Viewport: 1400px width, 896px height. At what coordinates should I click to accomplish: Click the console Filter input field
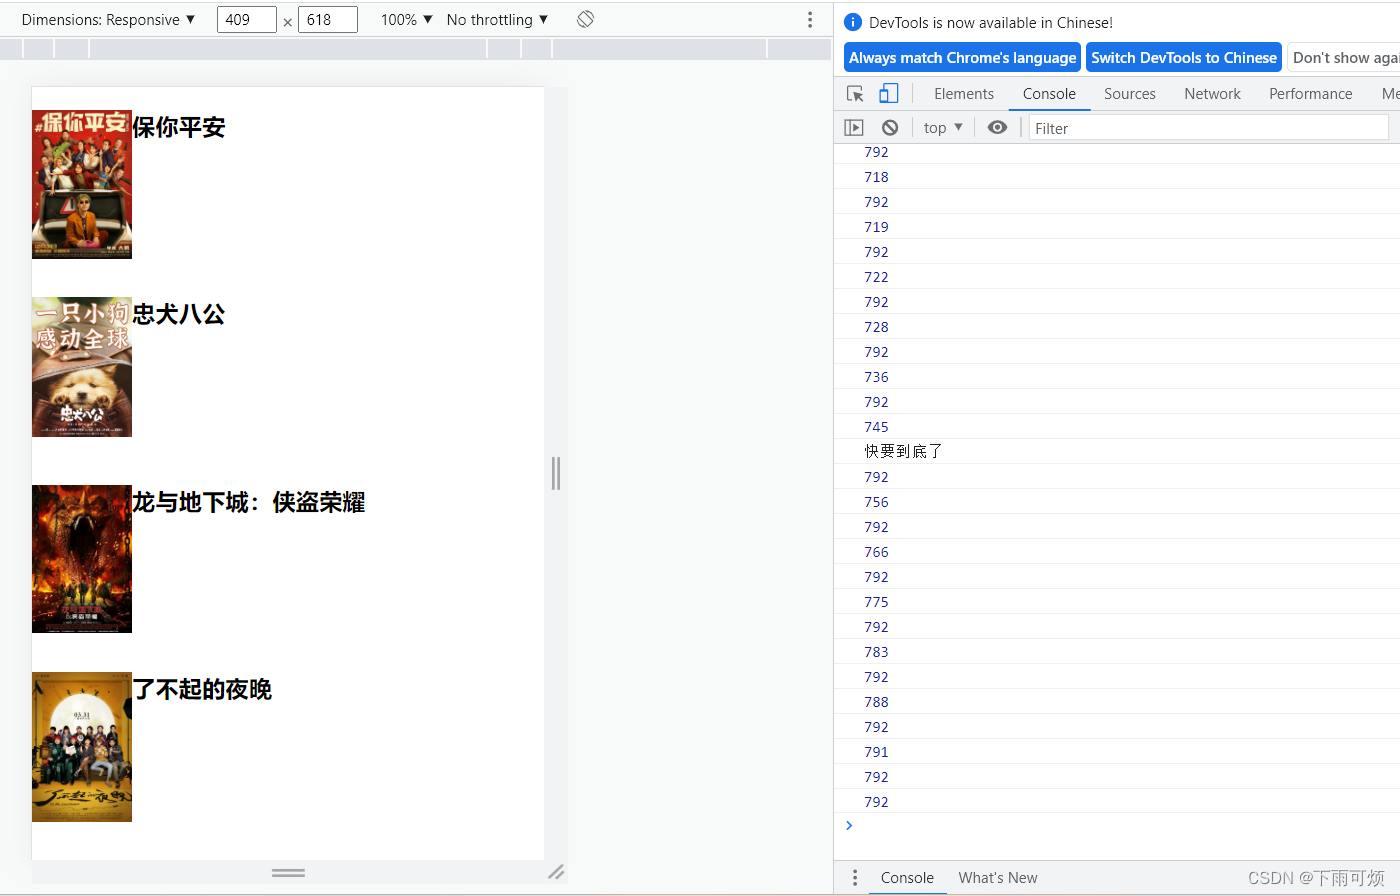(x=1209, y=128)
